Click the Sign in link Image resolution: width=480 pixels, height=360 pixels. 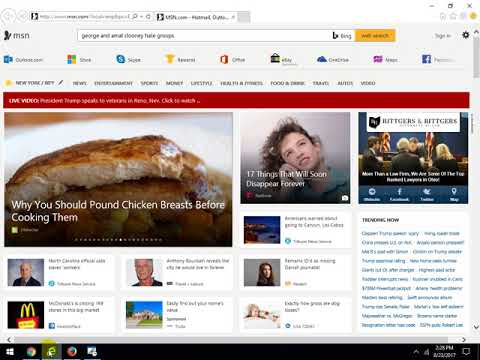443,36
